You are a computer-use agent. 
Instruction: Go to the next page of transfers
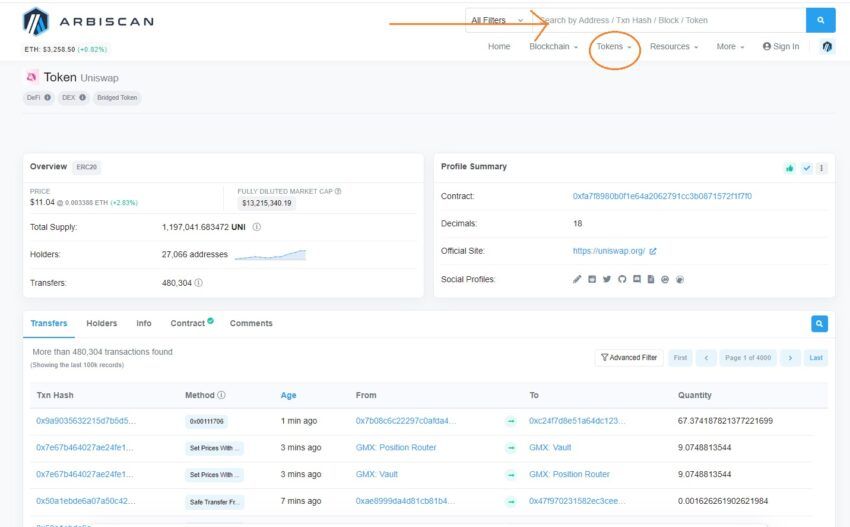[790, 357]
